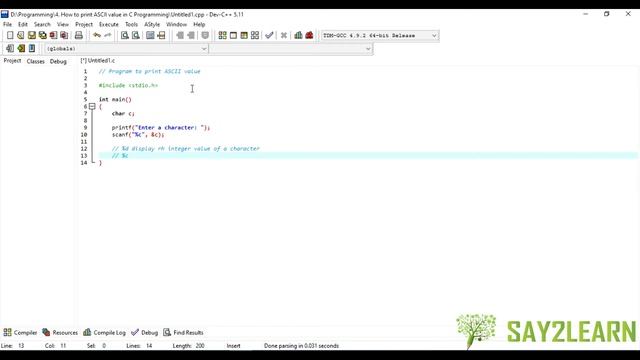Open the Window menu
This screenshot has width=640, height=360.
pyautogui.click(x=176, y=24)
